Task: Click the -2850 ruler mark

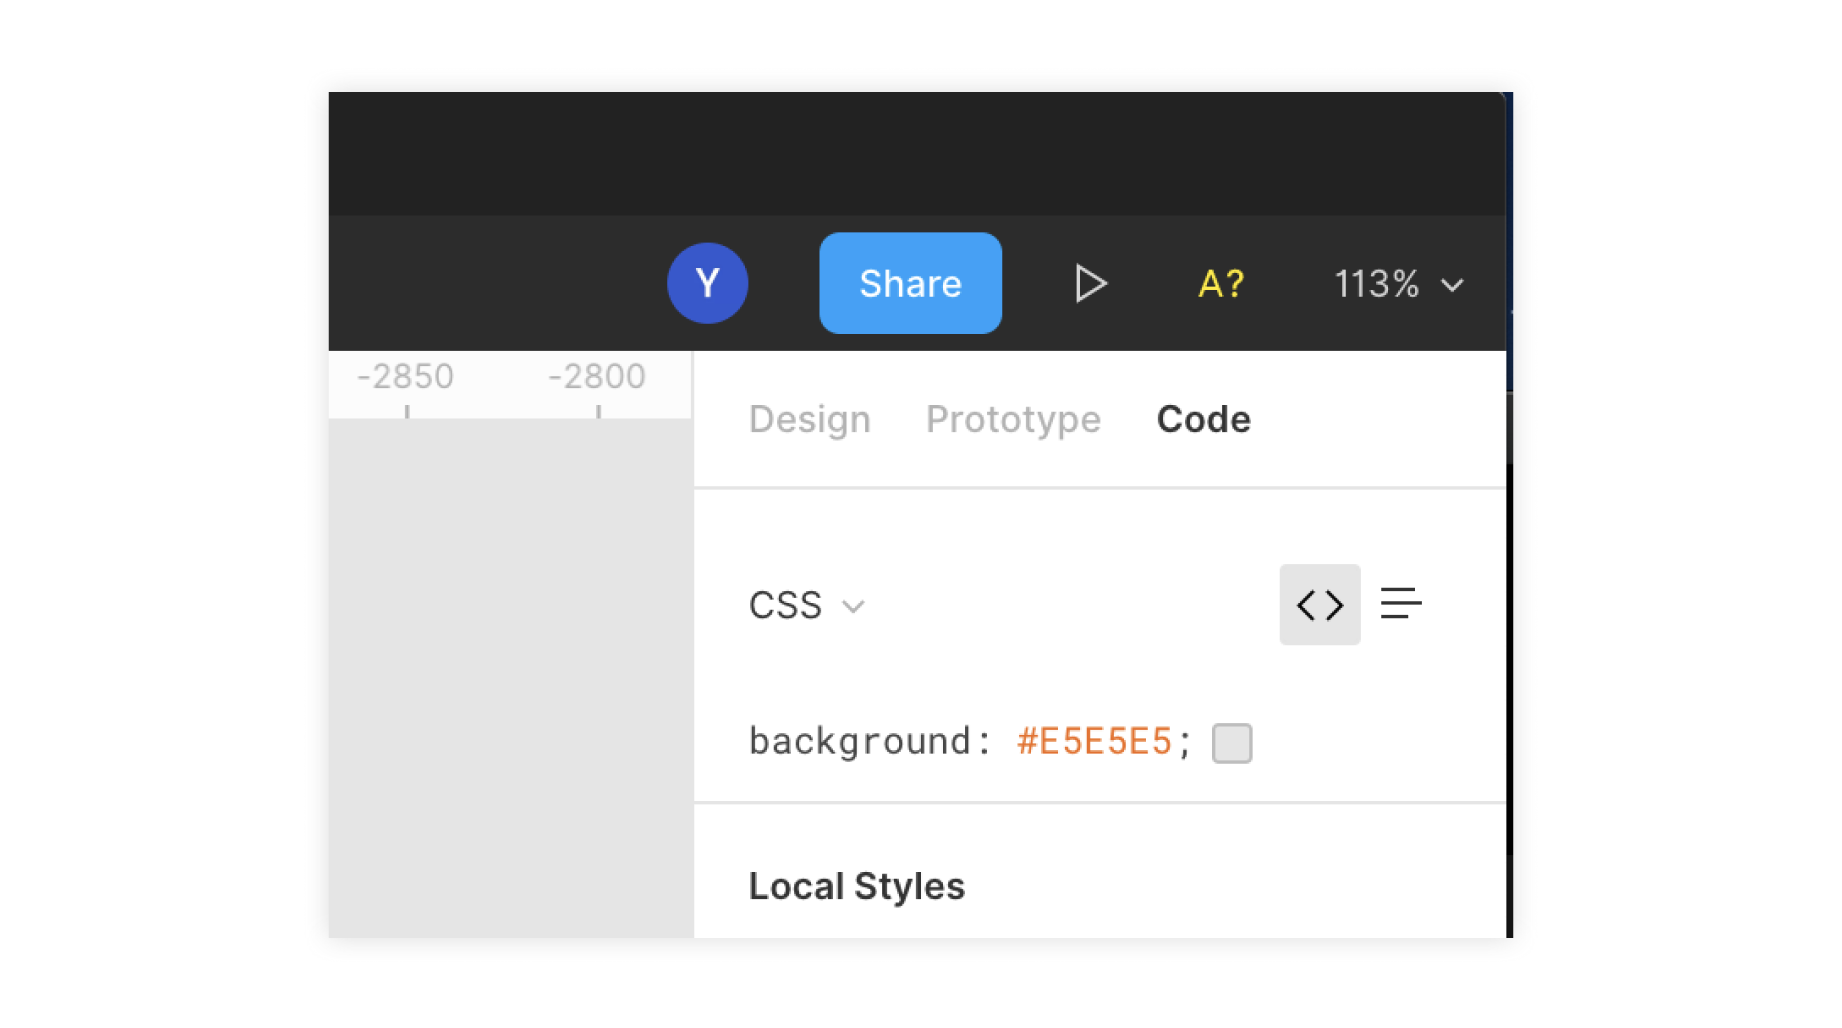Action: [x=405, y=377]
